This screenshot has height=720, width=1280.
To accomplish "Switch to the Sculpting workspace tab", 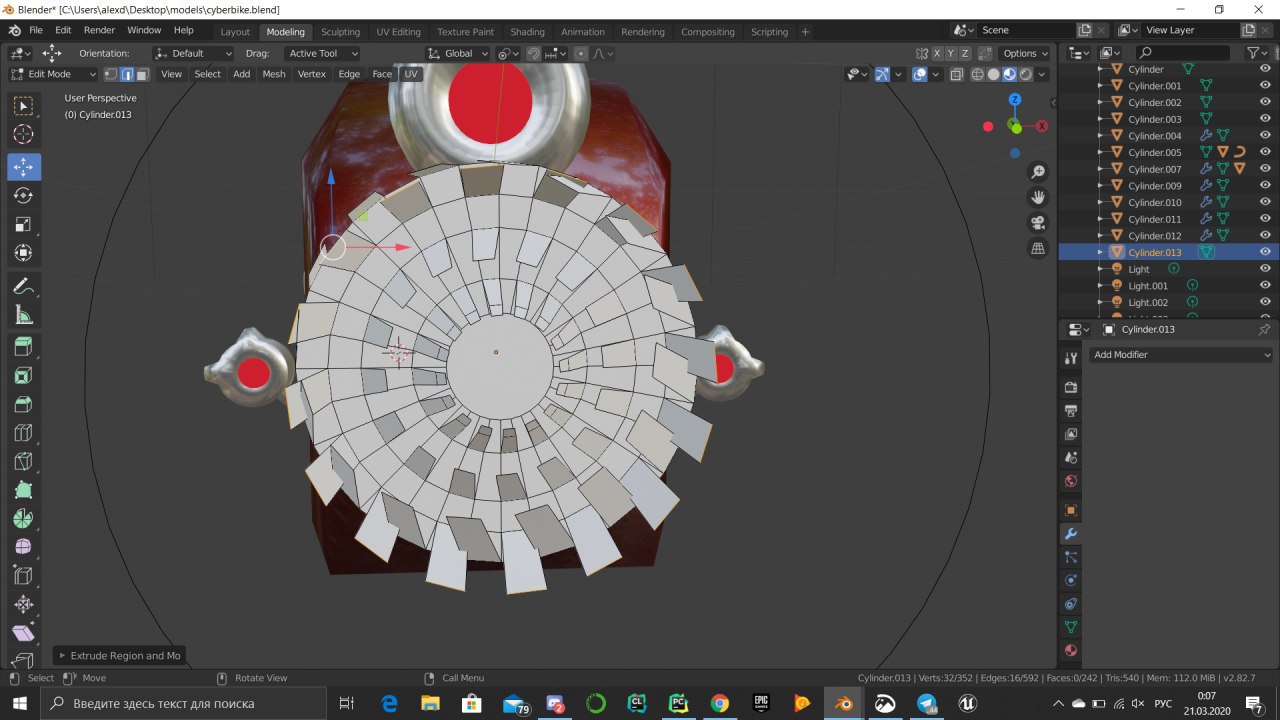I will pyautogui.click(x=340, y=32).
